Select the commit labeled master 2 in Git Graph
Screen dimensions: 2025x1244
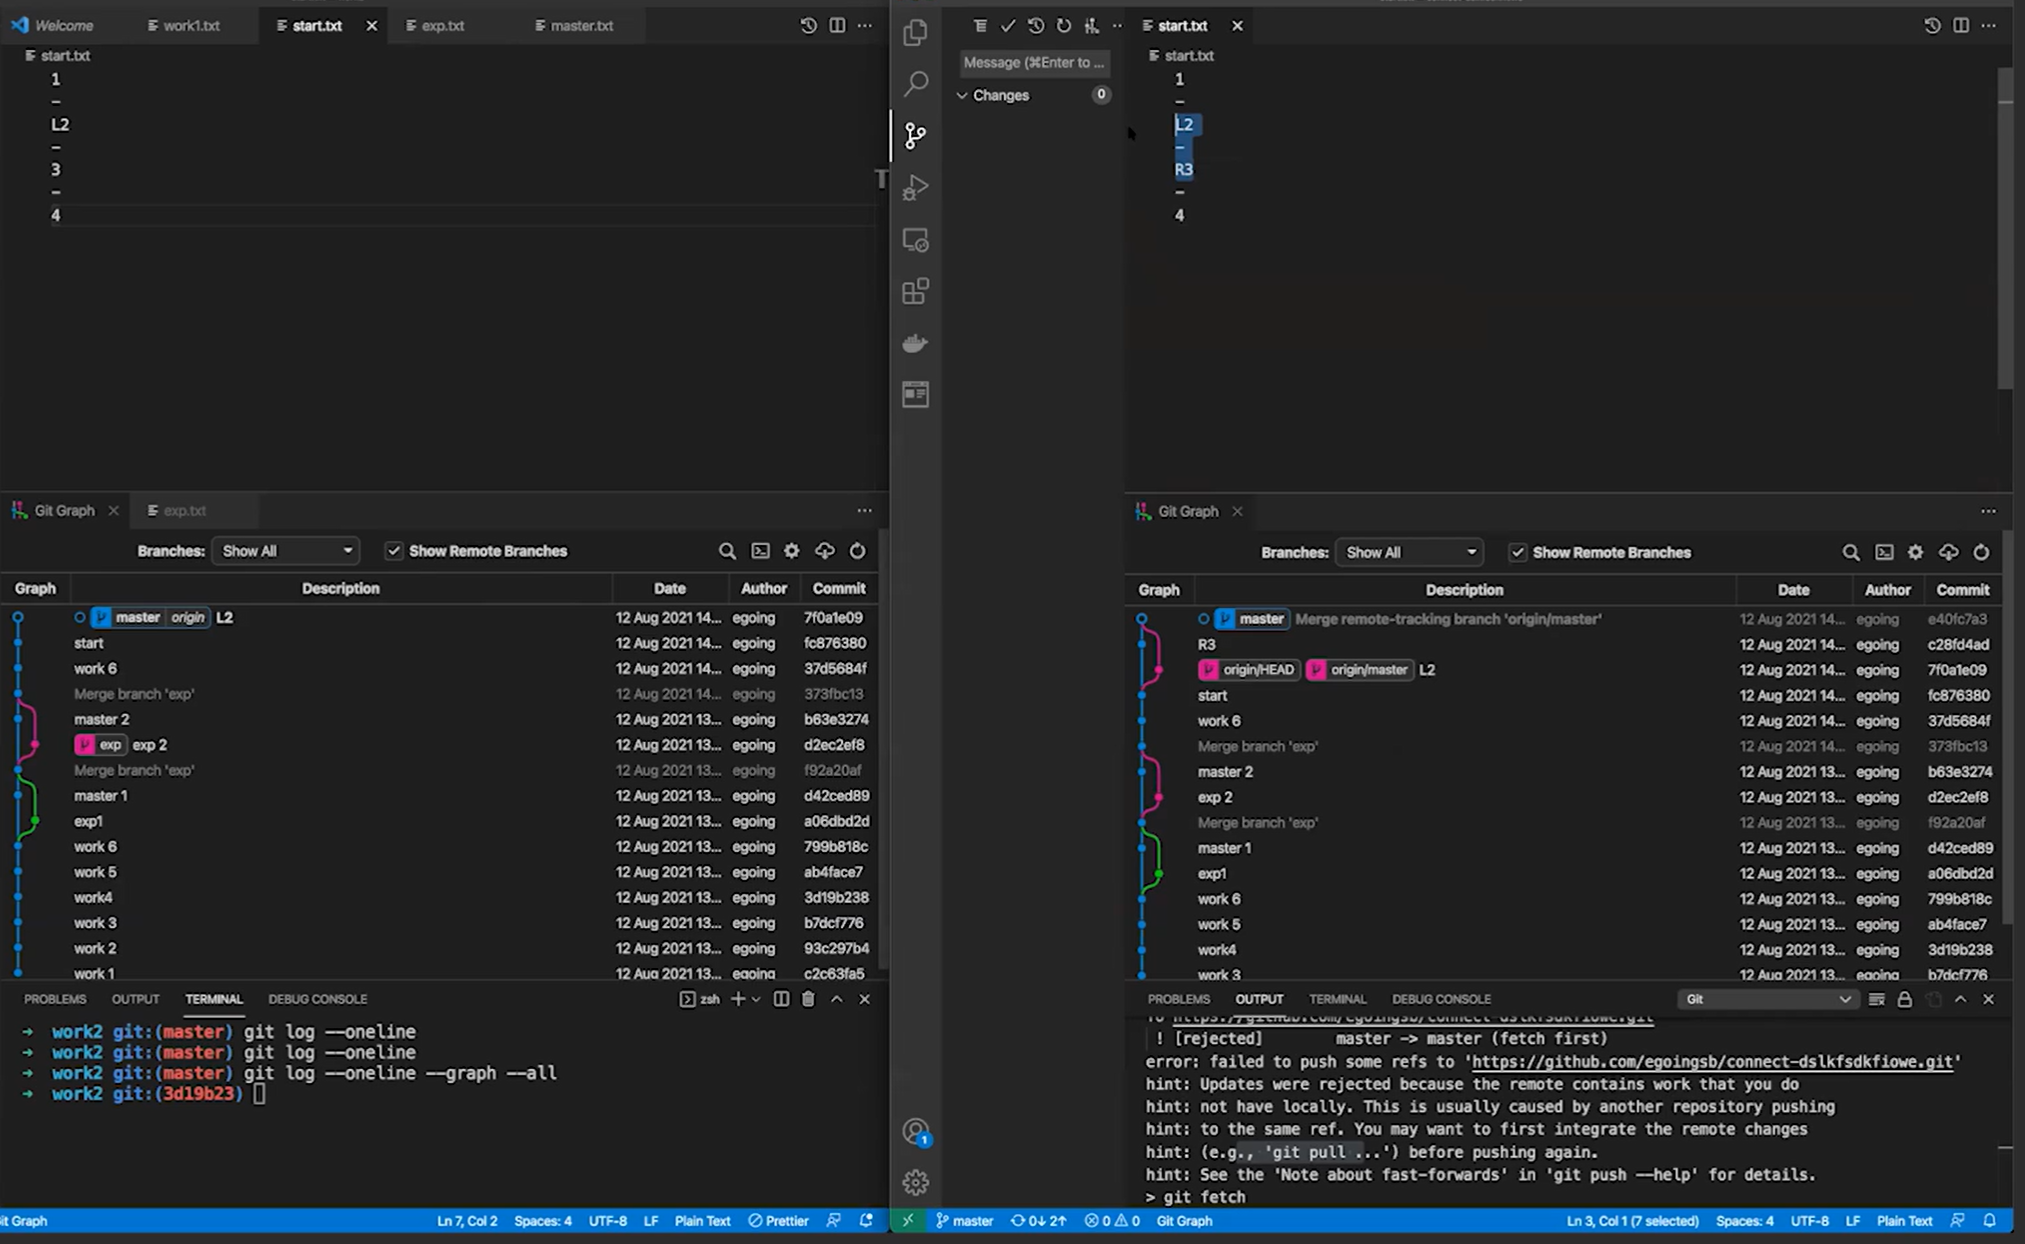pyautogui.click(x=102, y=719)
